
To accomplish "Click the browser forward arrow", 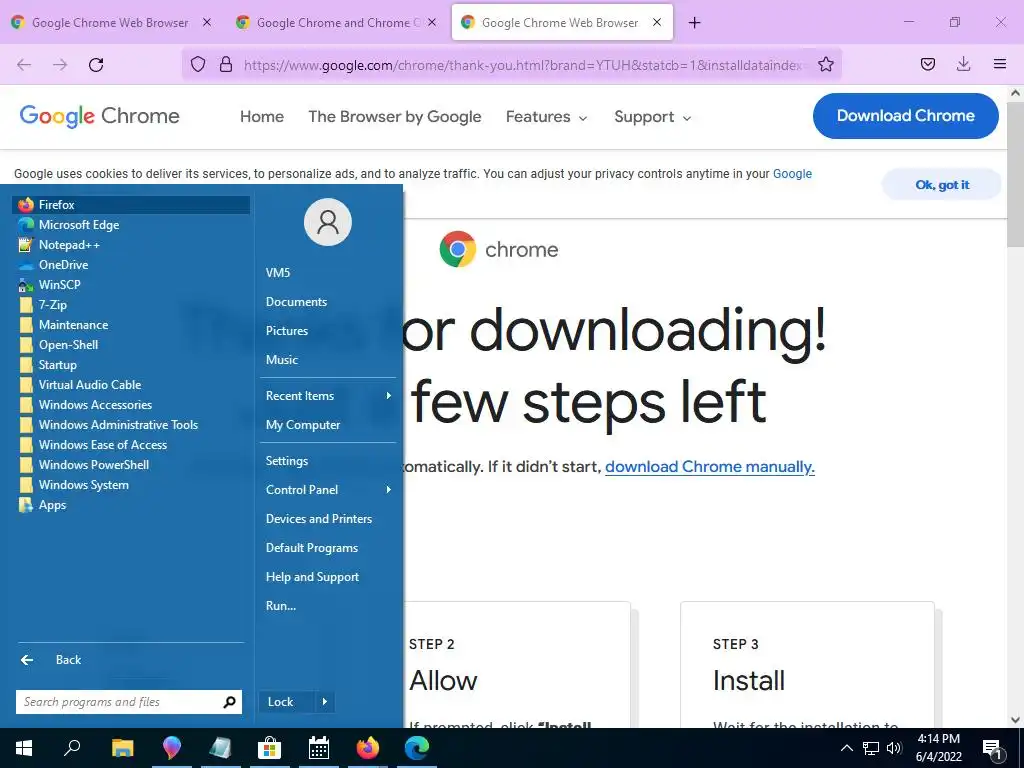I will click(60, 65).
